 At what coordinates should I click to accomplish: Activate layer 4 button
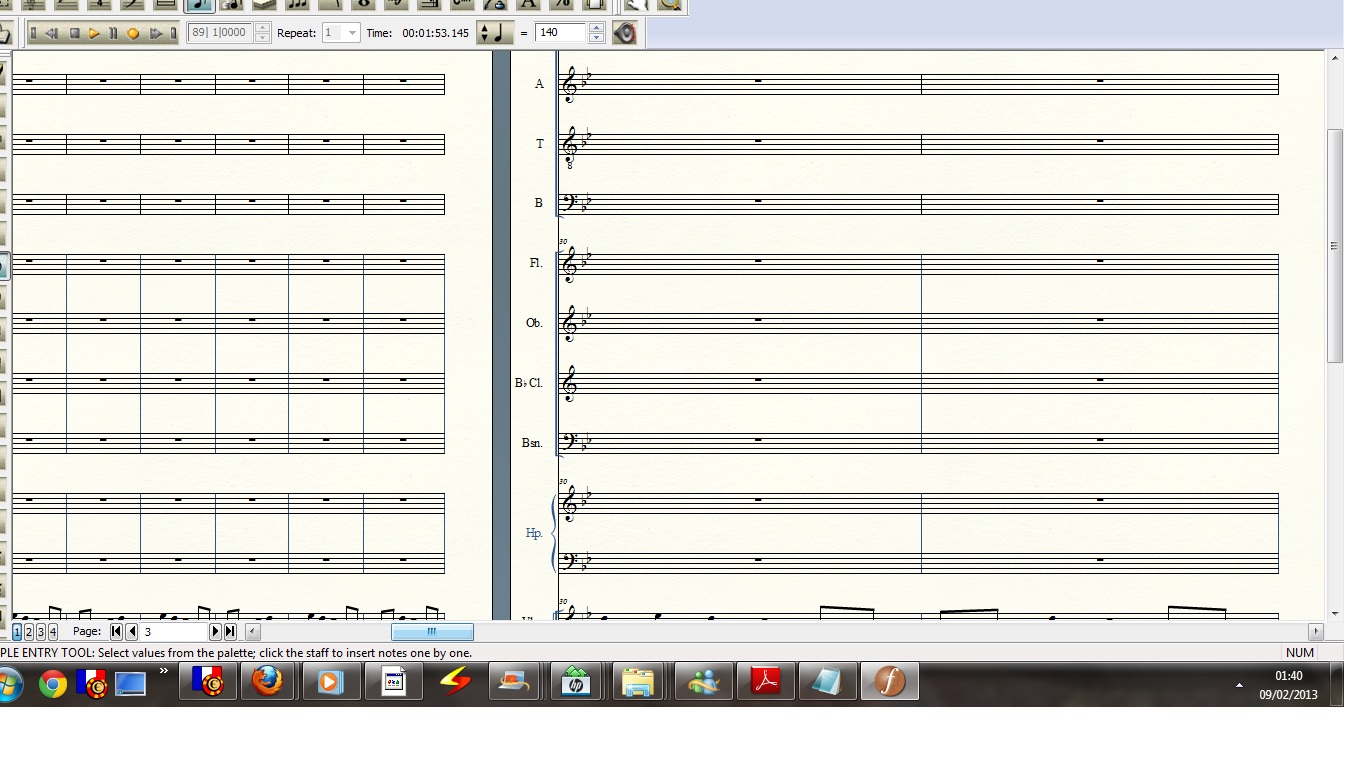[x=53, y=632]
